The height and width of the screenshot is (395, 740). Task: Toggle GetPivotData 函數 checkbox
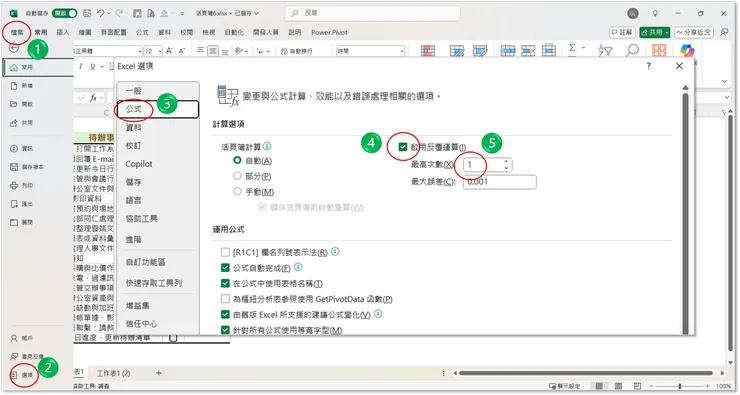tap(226, 299)
